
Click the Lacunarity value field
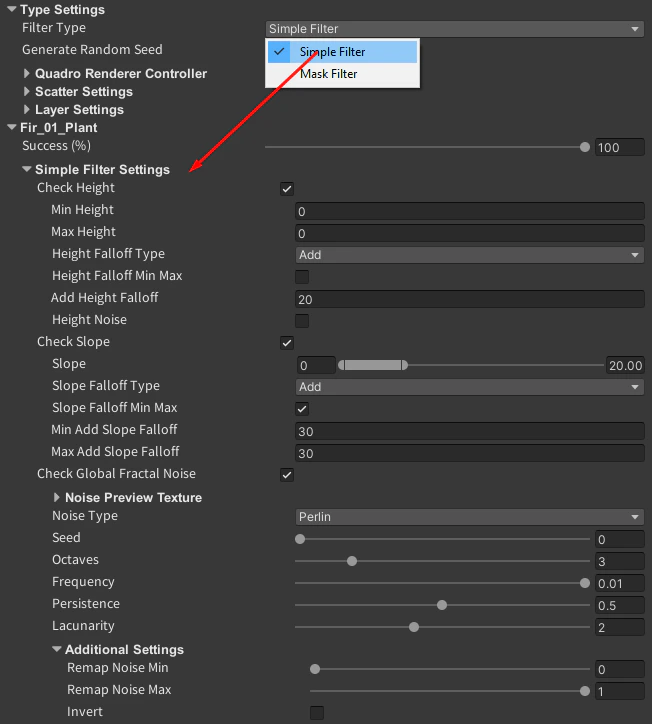point(619,627)
